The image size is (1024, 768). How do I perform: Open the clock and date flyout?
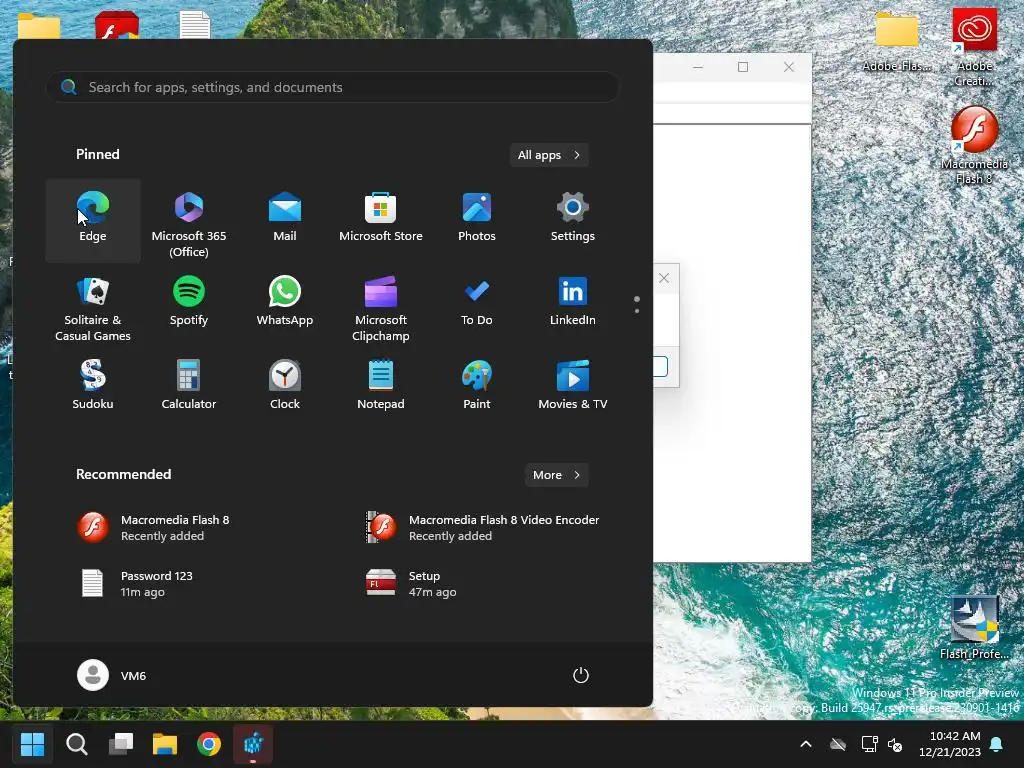point(950,744)
